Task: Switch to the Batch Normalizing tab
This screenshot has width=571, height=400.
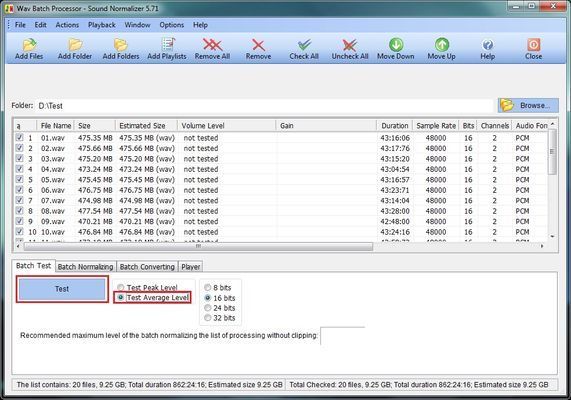Action: [x=86, y=267]
